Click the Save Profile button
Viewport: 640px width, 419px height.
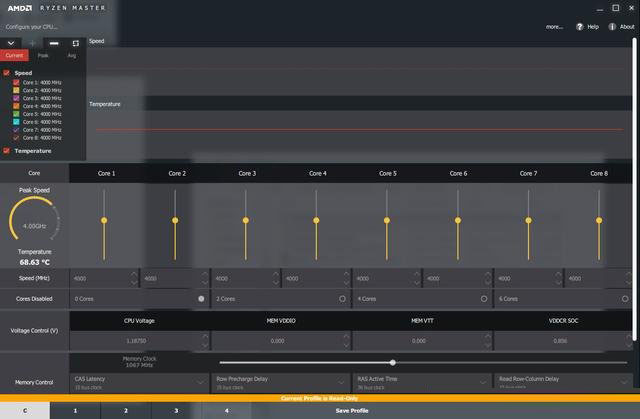tap(351, 411)
